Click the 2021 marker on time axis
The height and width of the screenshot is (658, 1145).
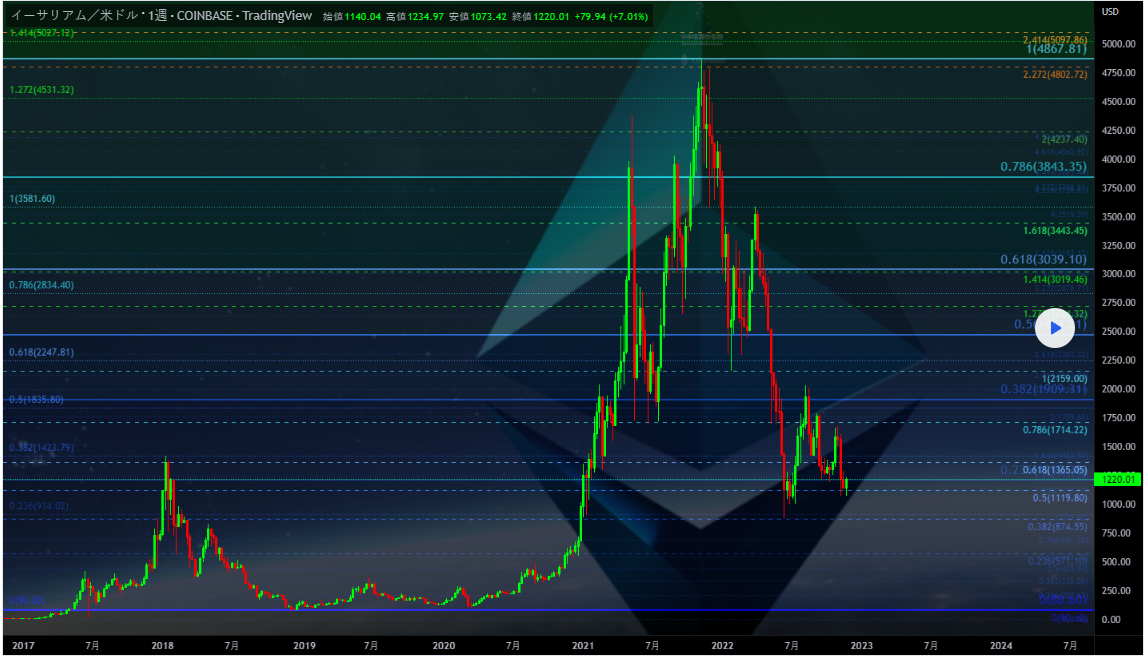pos(581,646)
